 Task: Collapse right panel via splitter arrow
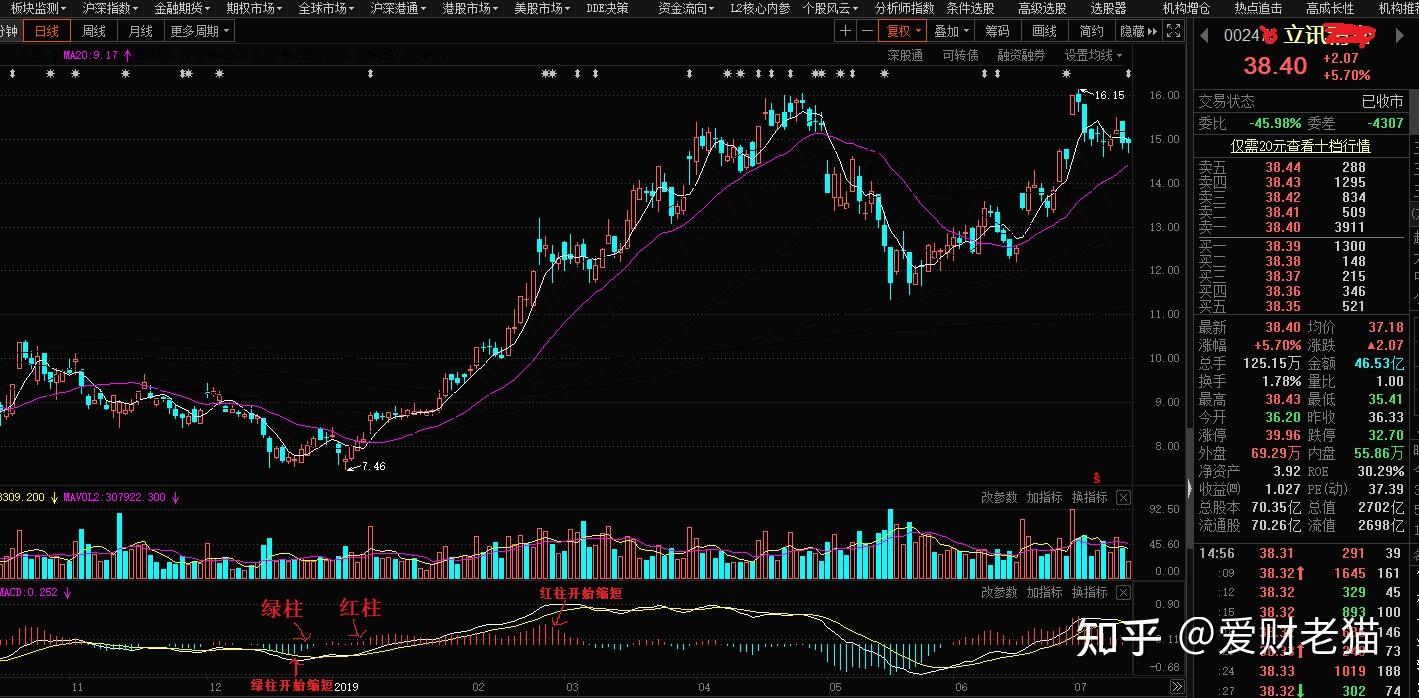(1189, 489)
